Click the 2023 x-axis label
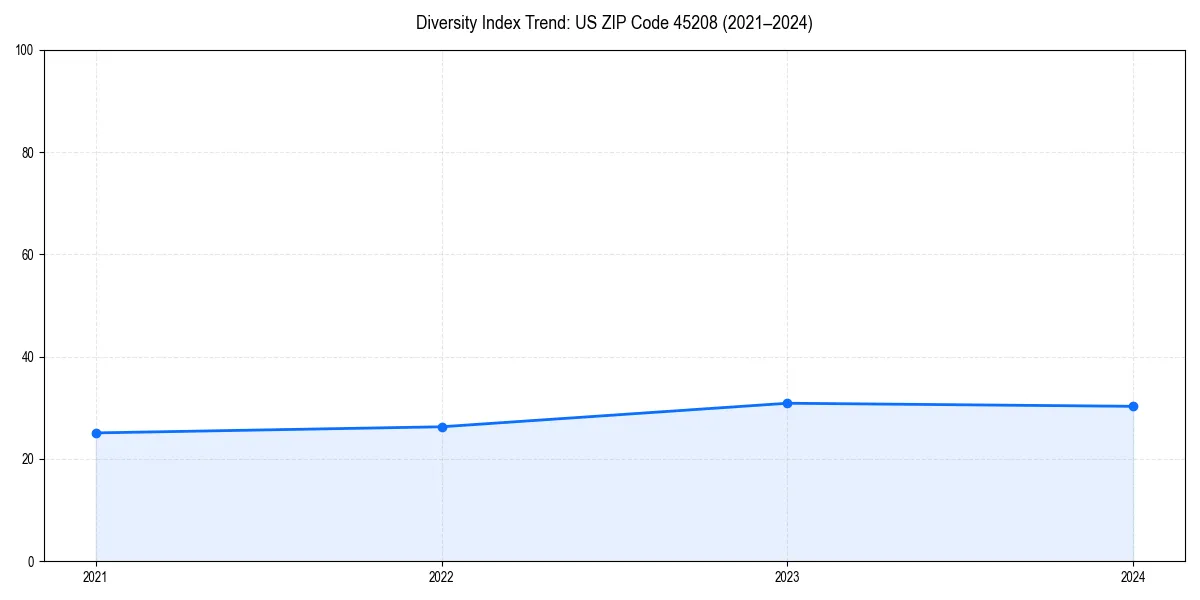Viewport: 1200px width, 600px height. coord(788,577)
